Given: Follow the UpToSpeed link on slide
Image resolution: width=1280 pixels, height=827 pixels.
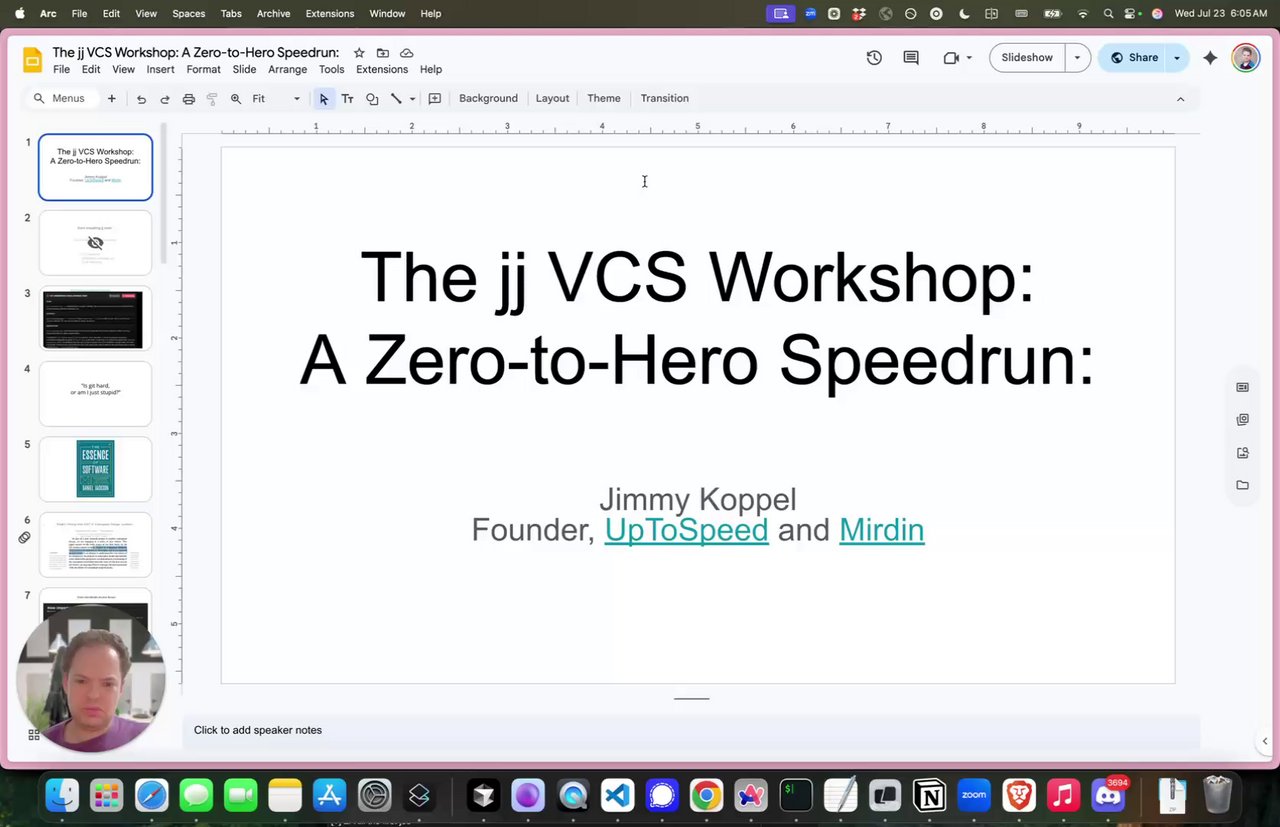Looking at the screenshot, I should pyautogui.click(x=686, y=529).
